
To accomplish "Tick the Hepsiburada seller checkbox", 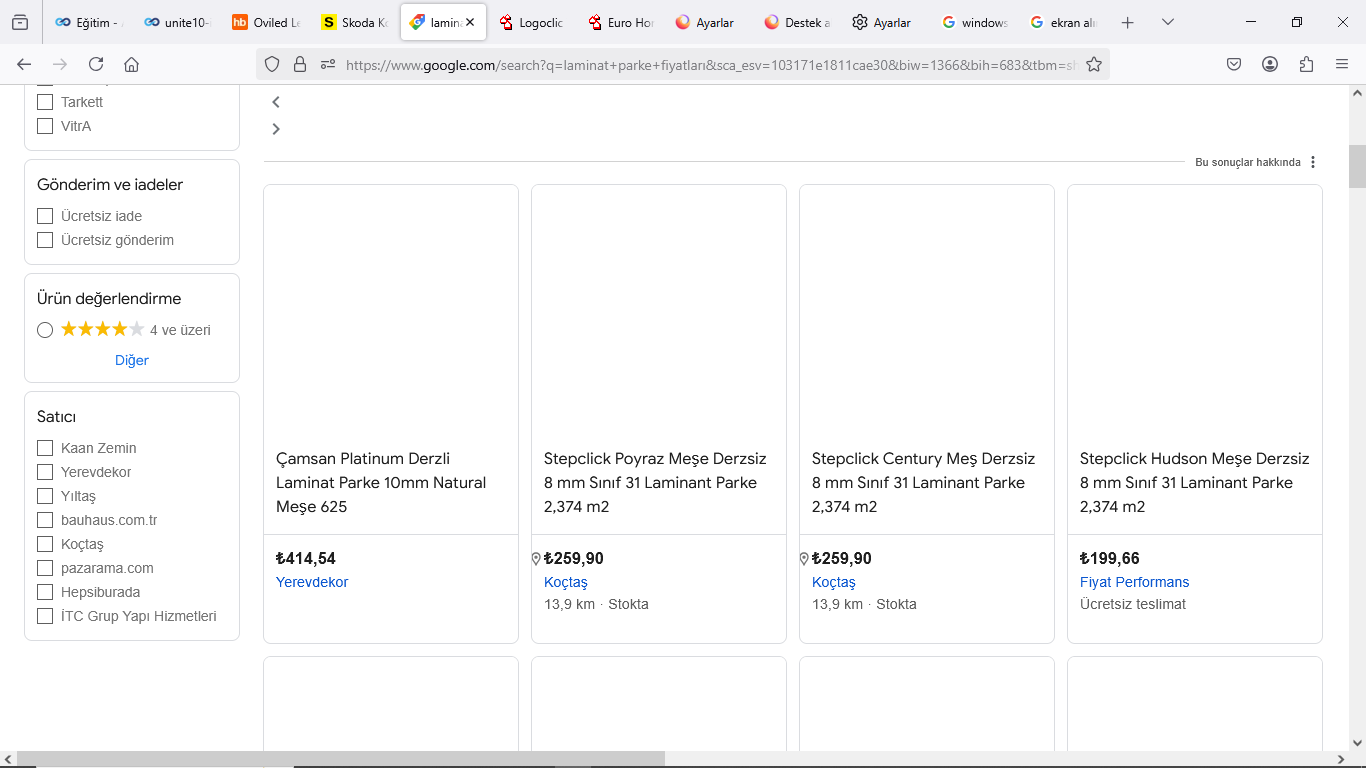I will [x=45, y=592].
